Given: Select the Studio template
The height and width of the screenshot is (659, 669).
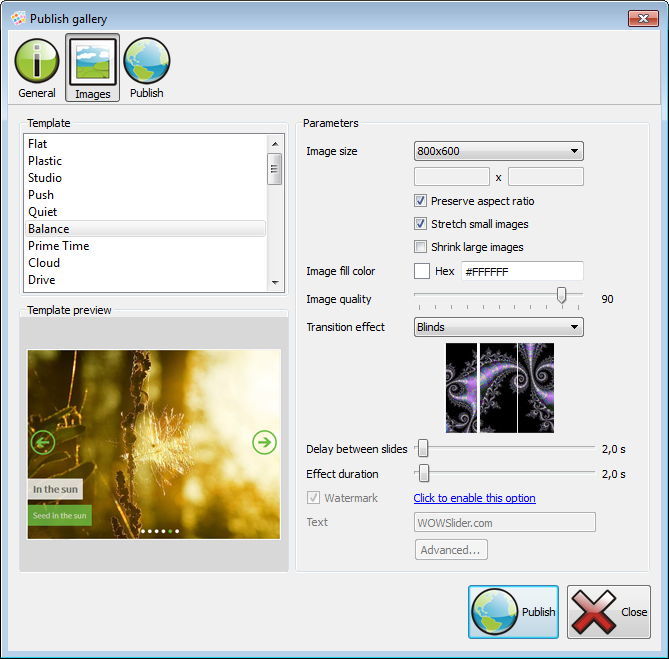Looking at the screenshot, I should click(145, 178).
